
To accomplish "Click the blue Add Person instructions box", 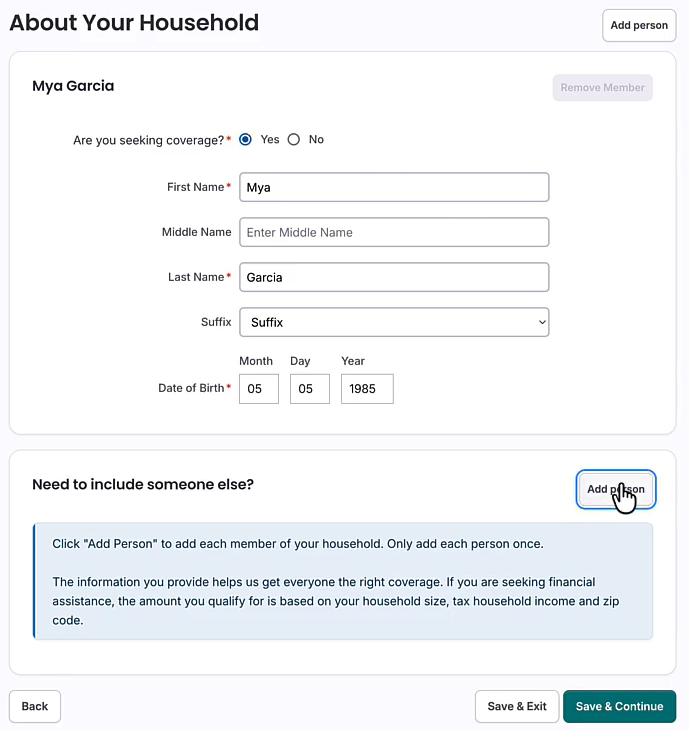I will point(342,580).
